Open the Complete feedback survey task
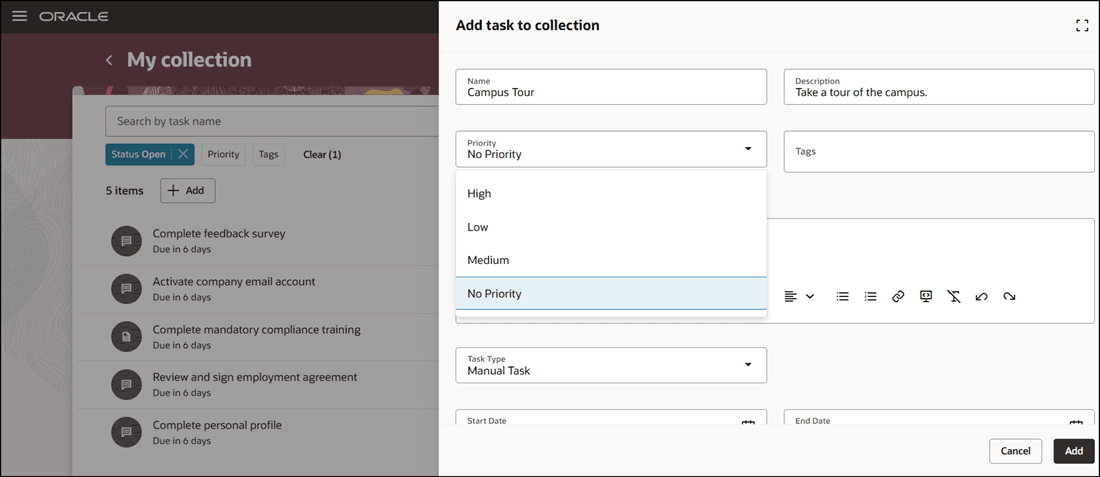Image resolution: width=1100 pixels, height=477 pixels. [x=219, y=234]
